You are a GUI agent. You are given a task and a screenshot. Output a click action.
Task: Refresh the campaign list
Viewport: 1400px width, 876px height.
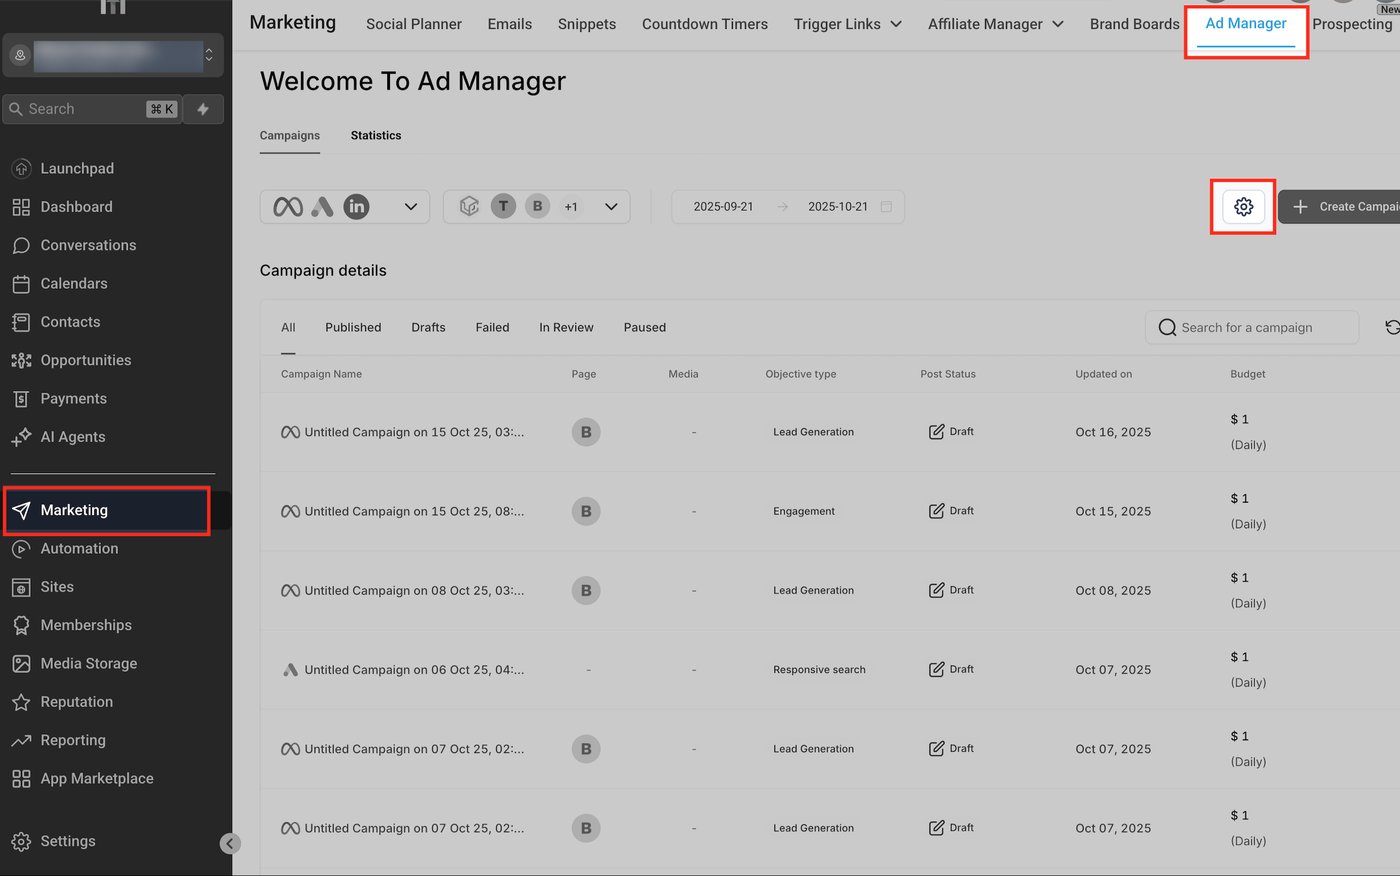pos(1391,327)
